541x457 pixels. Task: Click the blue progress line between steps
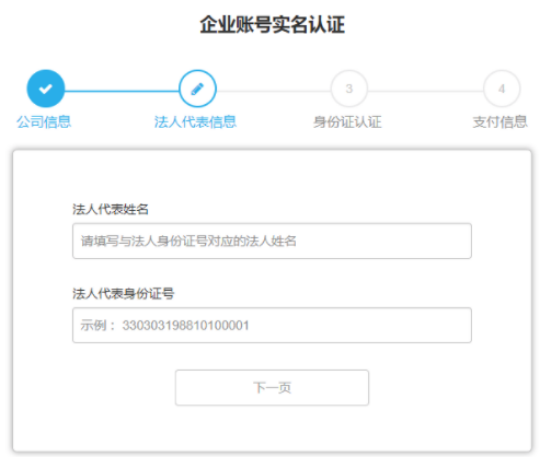pyautogui.click(x=121, y=91)
